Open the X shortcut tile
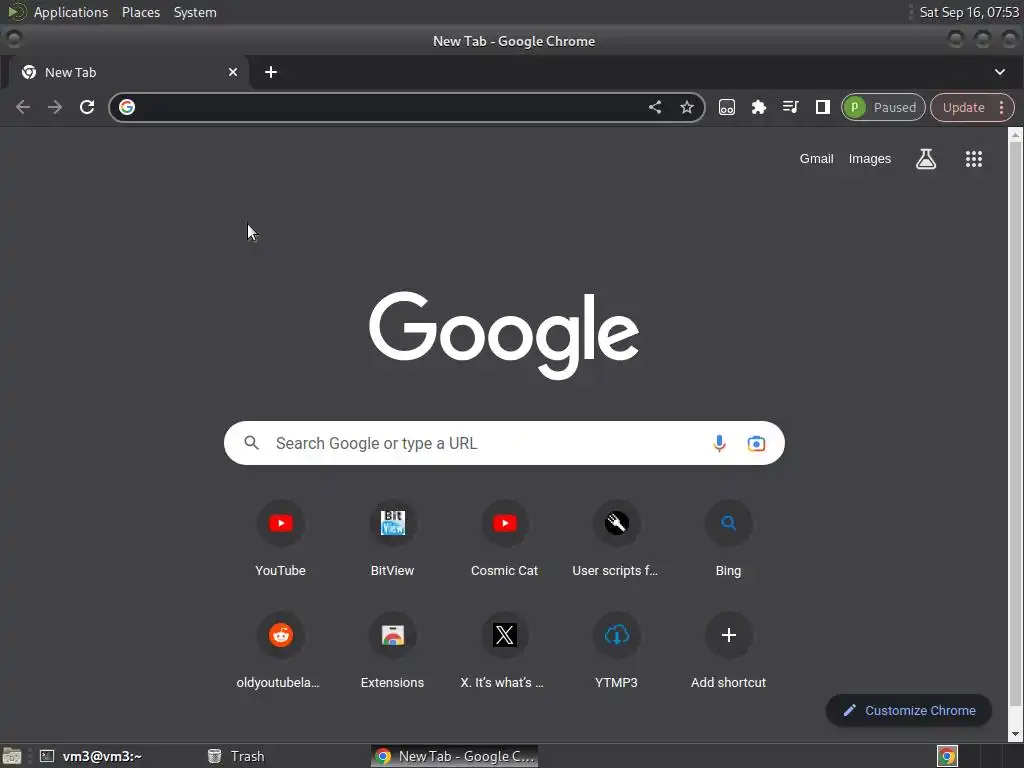Viewport: 1024px width, 768px height. coord(504,651)
